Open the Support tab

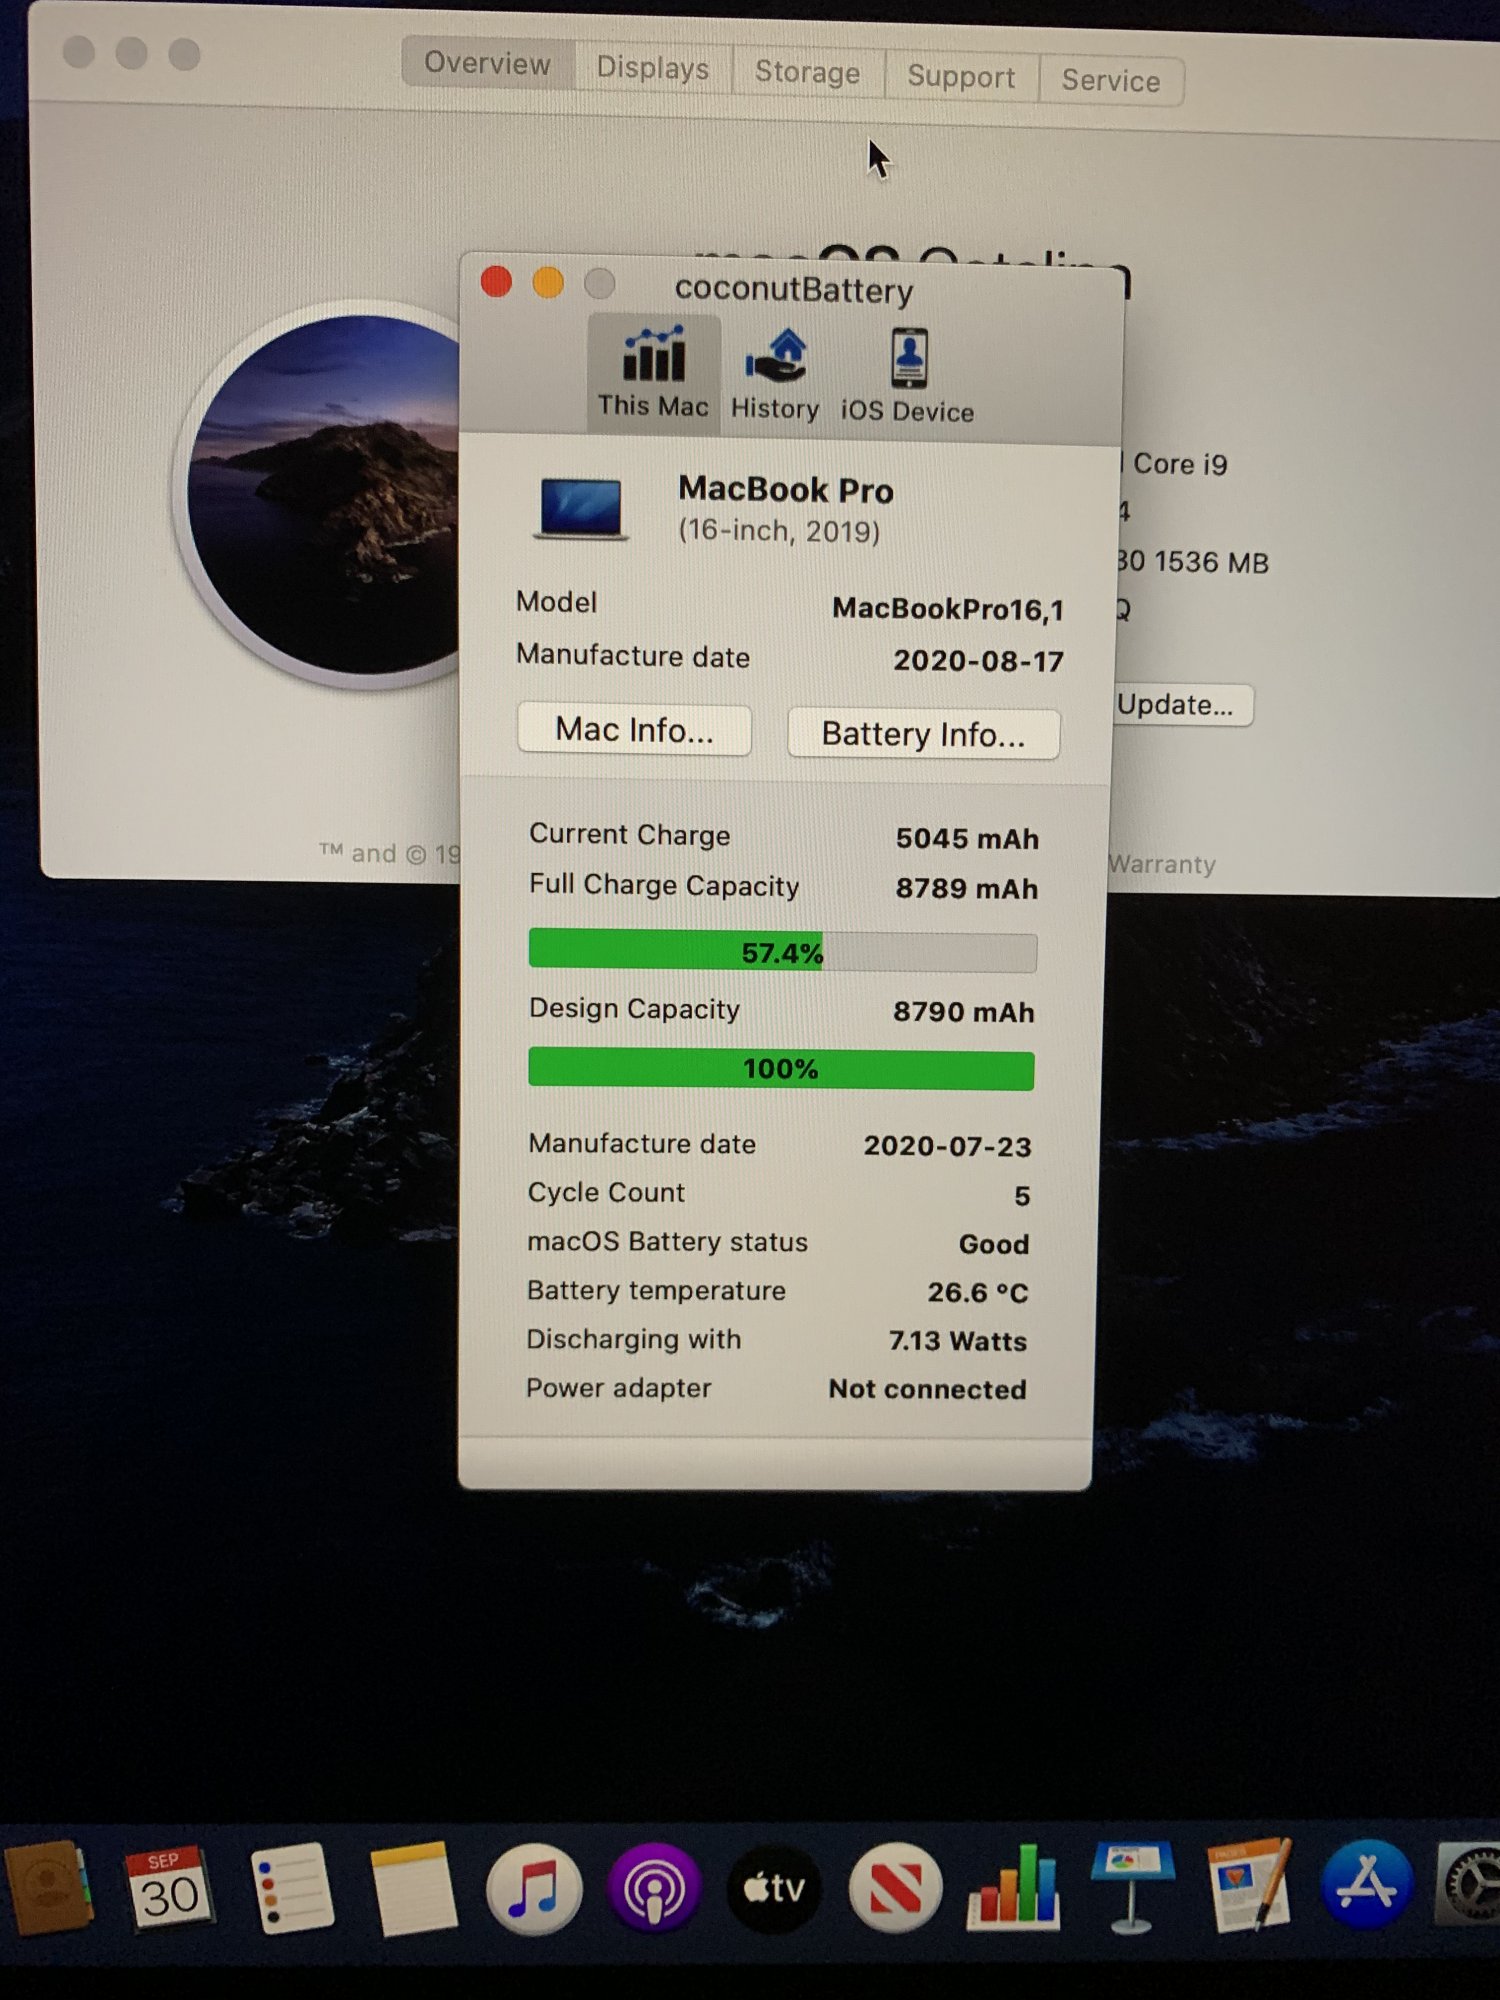(x=961, y=77)
